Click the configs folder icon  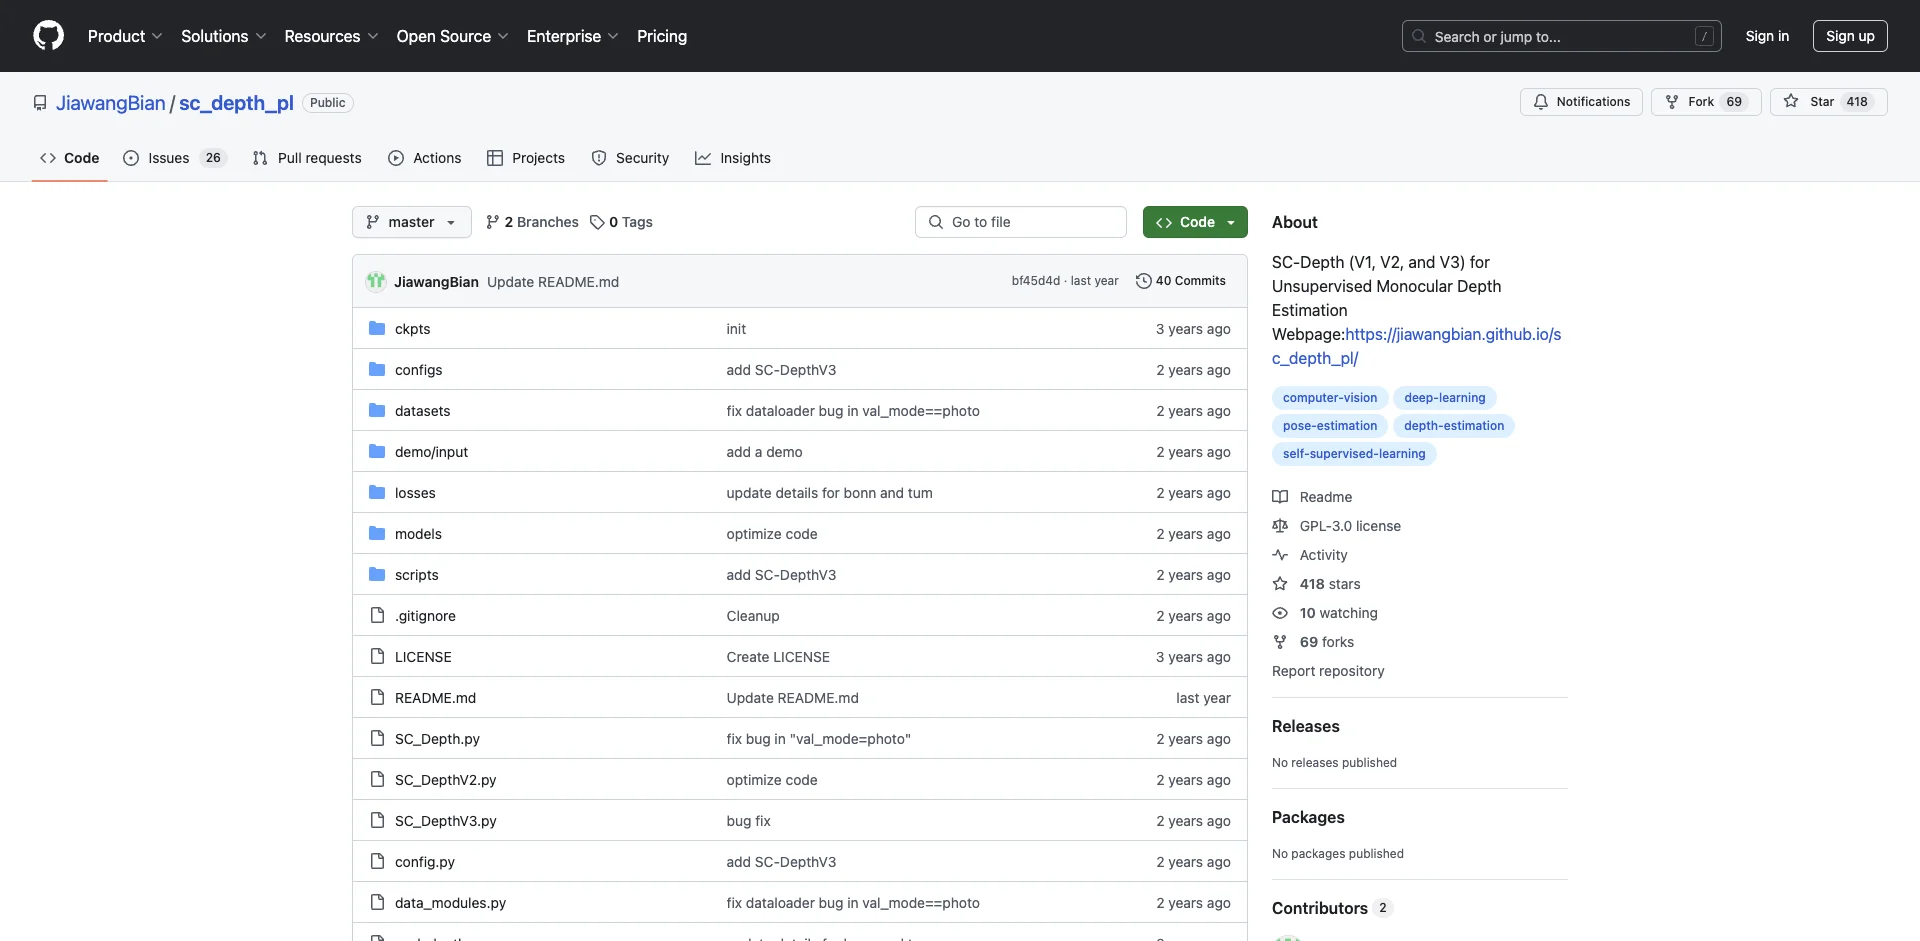[377, 370]
